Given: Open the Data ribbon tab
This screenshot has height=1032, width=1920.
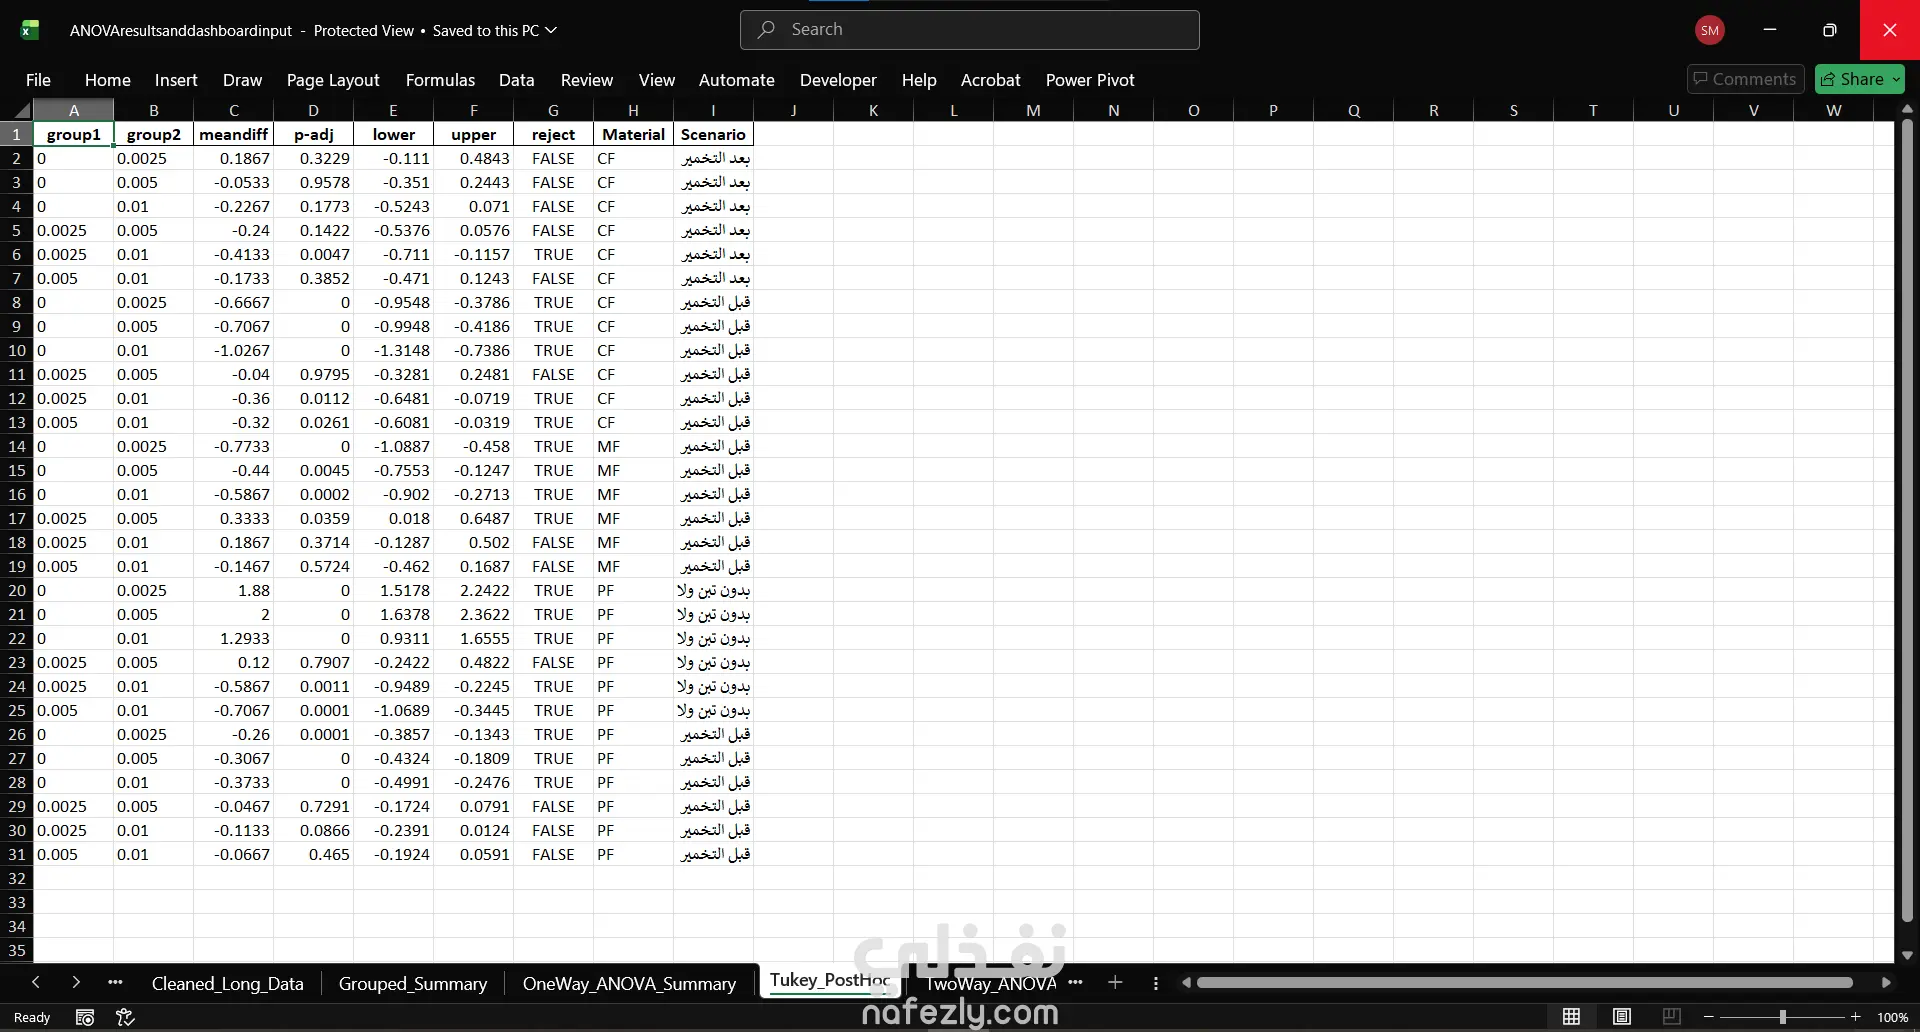Looking at the screenshot, I should point(517,80).
